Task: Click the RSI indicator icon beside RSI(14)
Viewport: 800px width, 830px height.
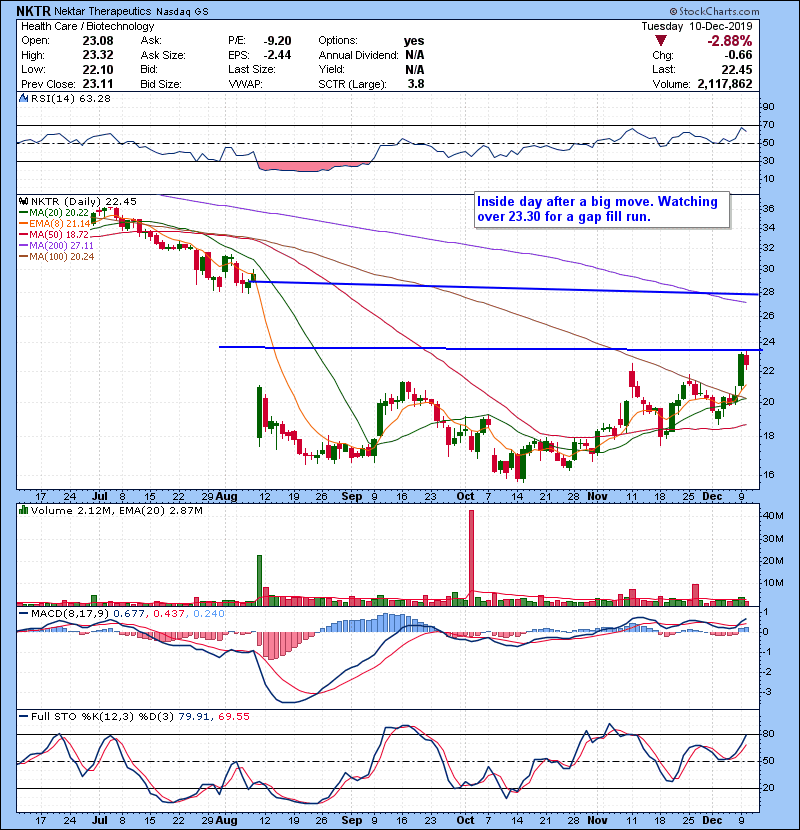Action: pyautogui.click(x=23, y=98)
